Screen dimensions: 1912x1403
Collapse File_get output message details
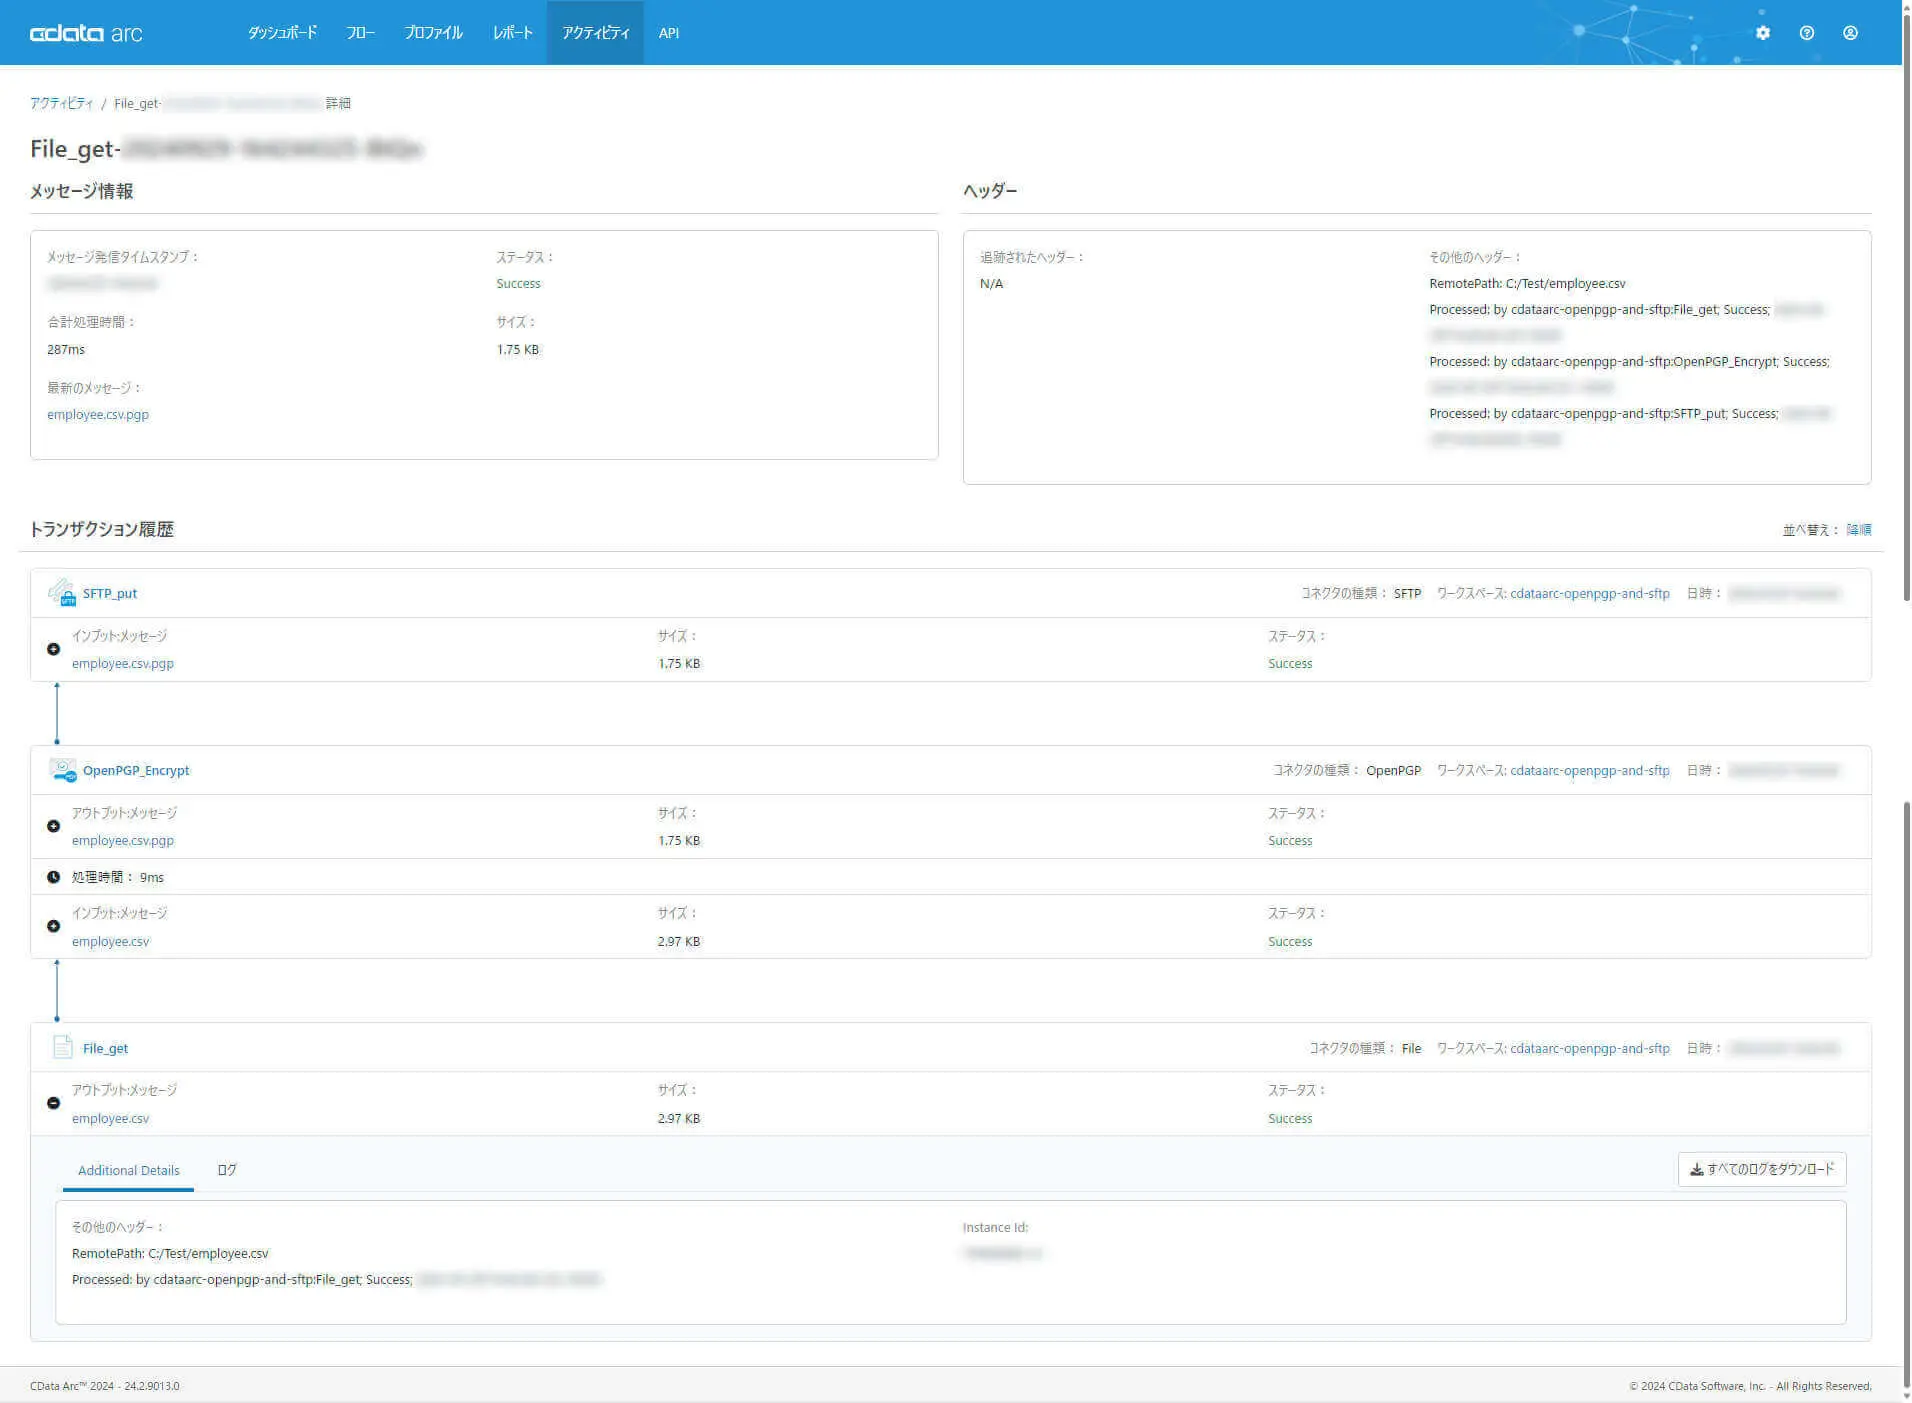pos(54,1103)
